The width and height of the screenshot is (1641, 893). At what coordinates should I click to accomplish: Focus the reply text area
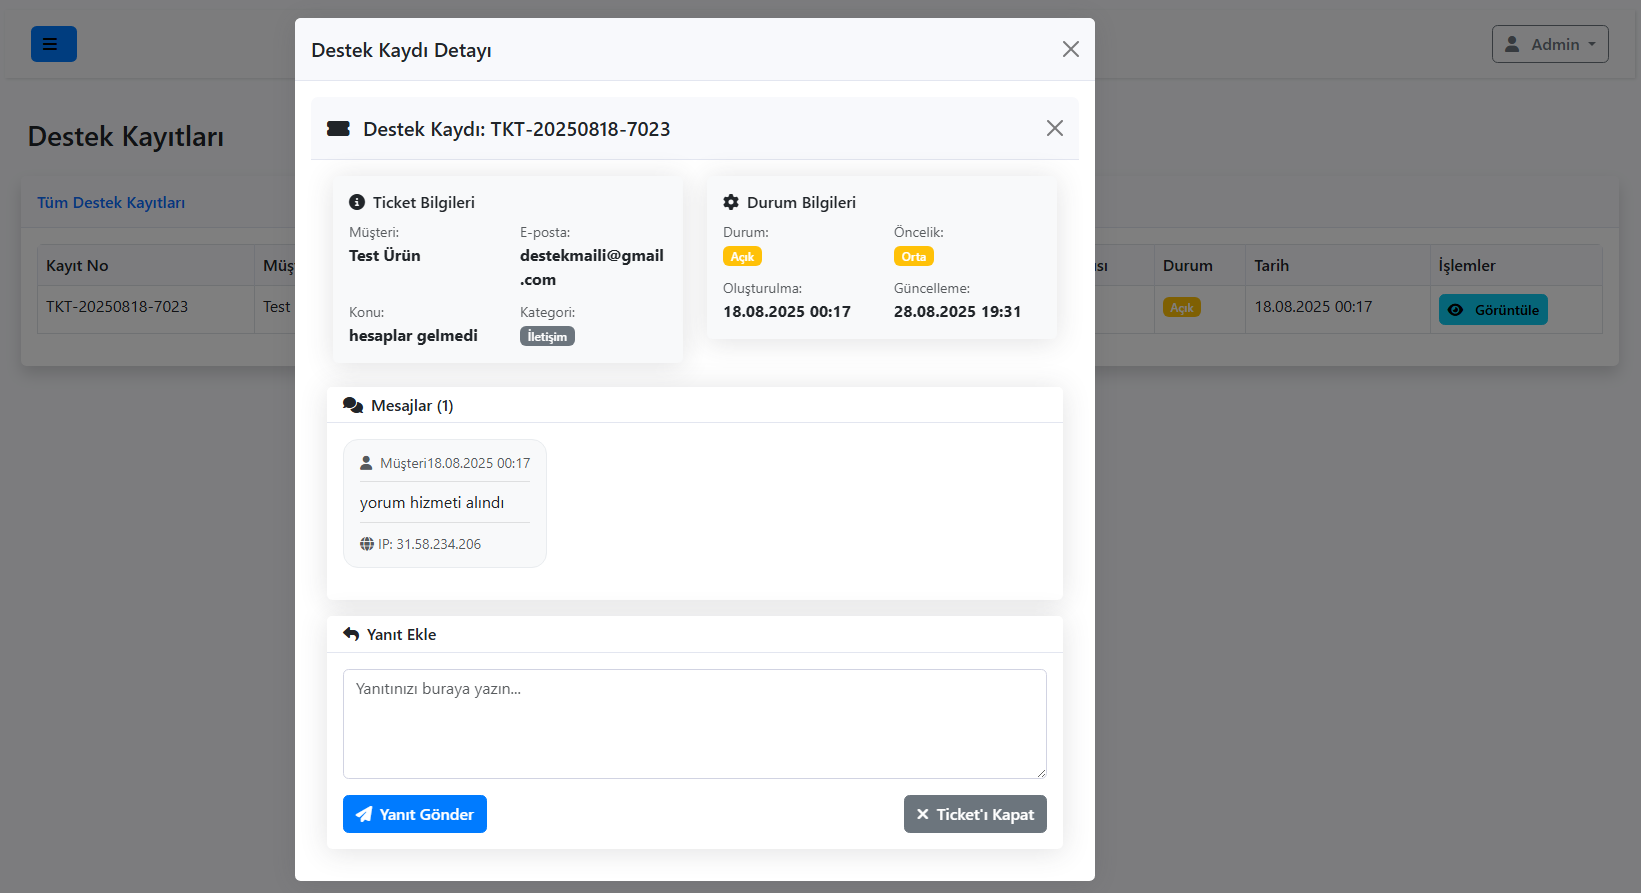[695, 724]
